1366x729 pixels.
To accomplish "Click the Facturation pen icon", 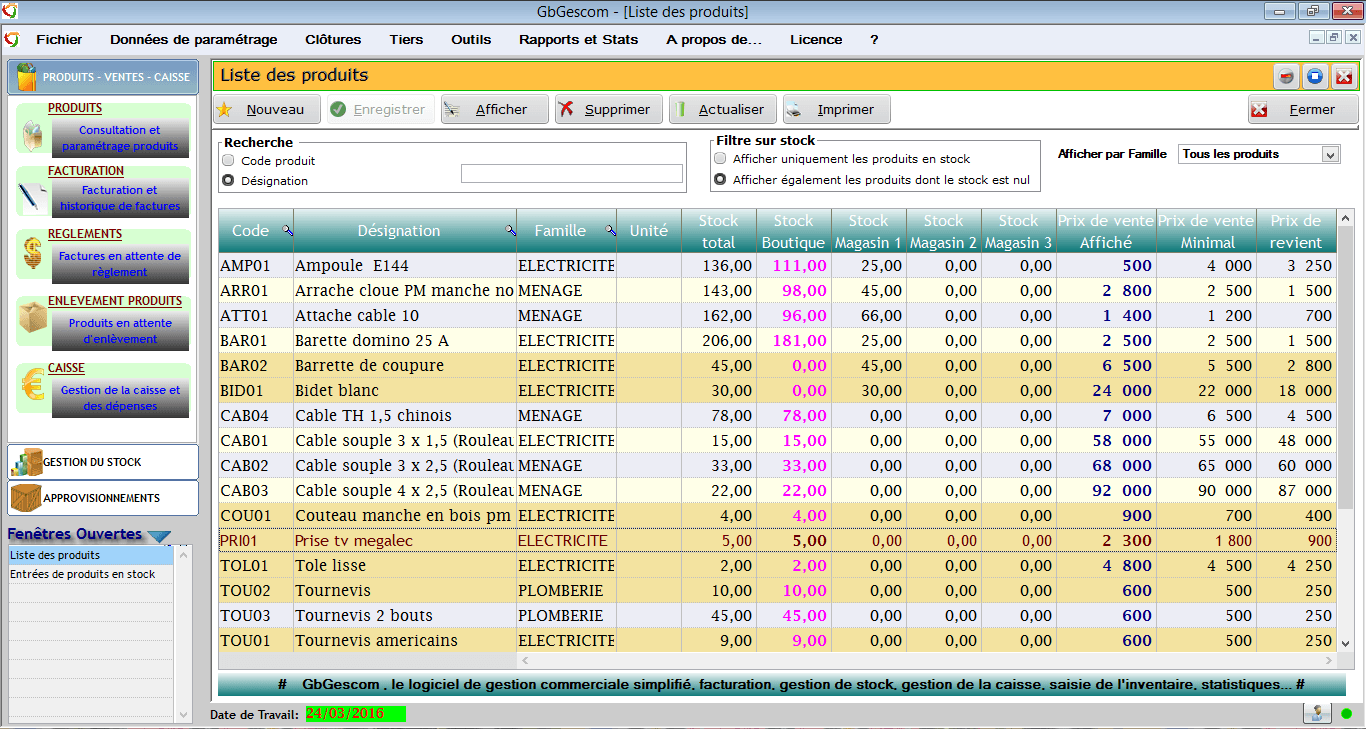I will tap(31, 195).
